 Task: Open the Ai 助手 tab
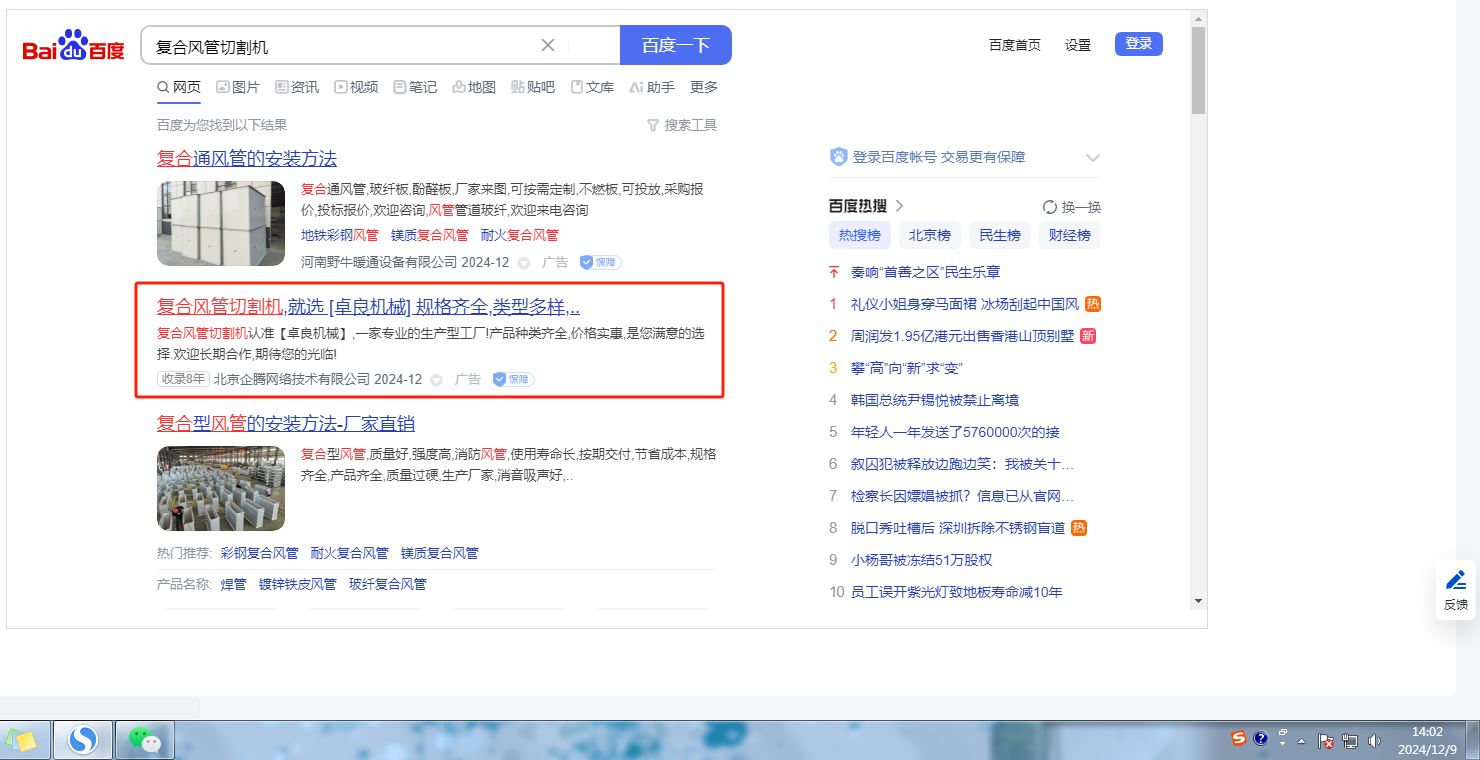(x=652, y=87)
